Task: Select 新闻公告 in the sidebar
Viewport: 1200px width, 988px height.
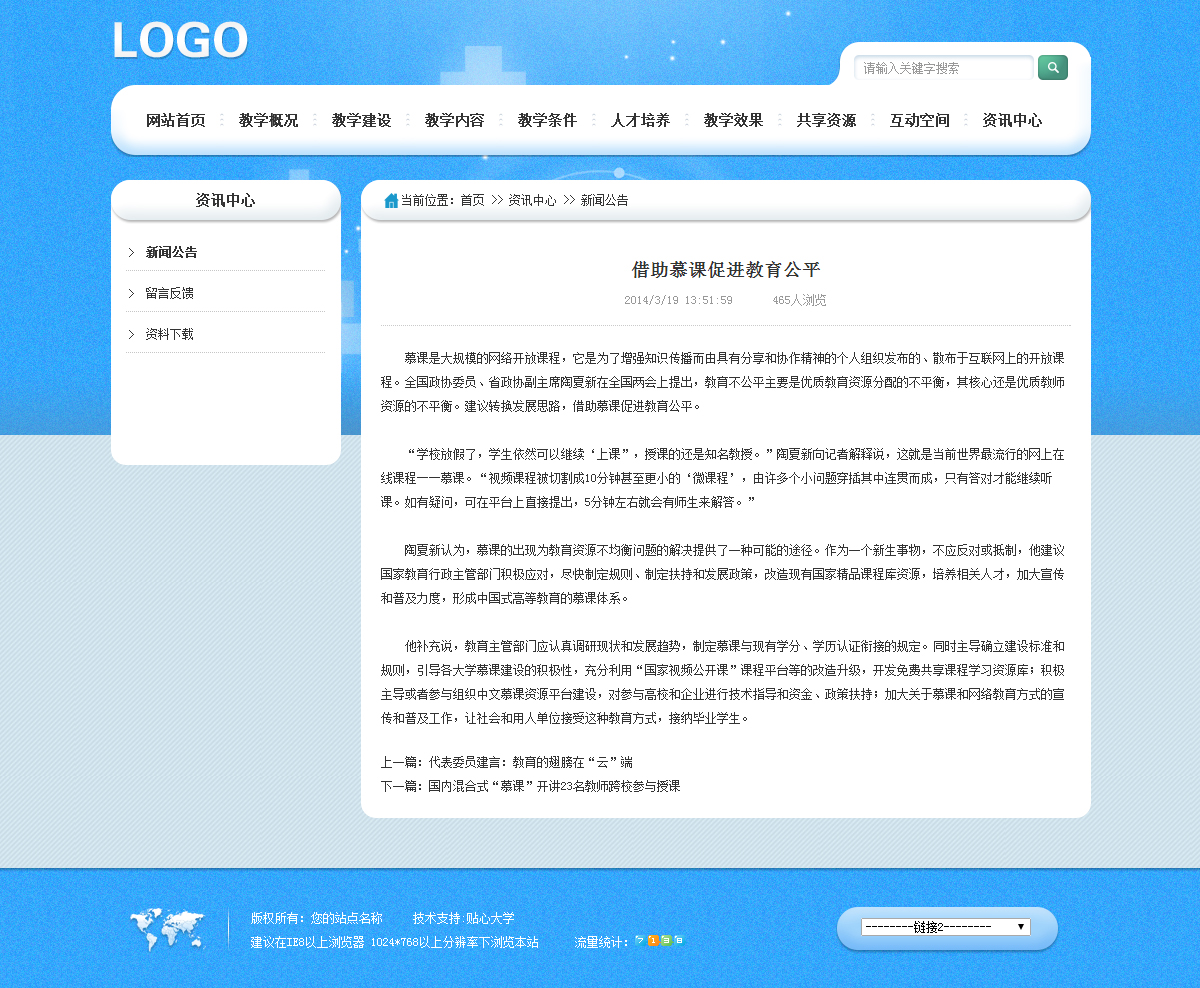Action: tap(171, 252)
